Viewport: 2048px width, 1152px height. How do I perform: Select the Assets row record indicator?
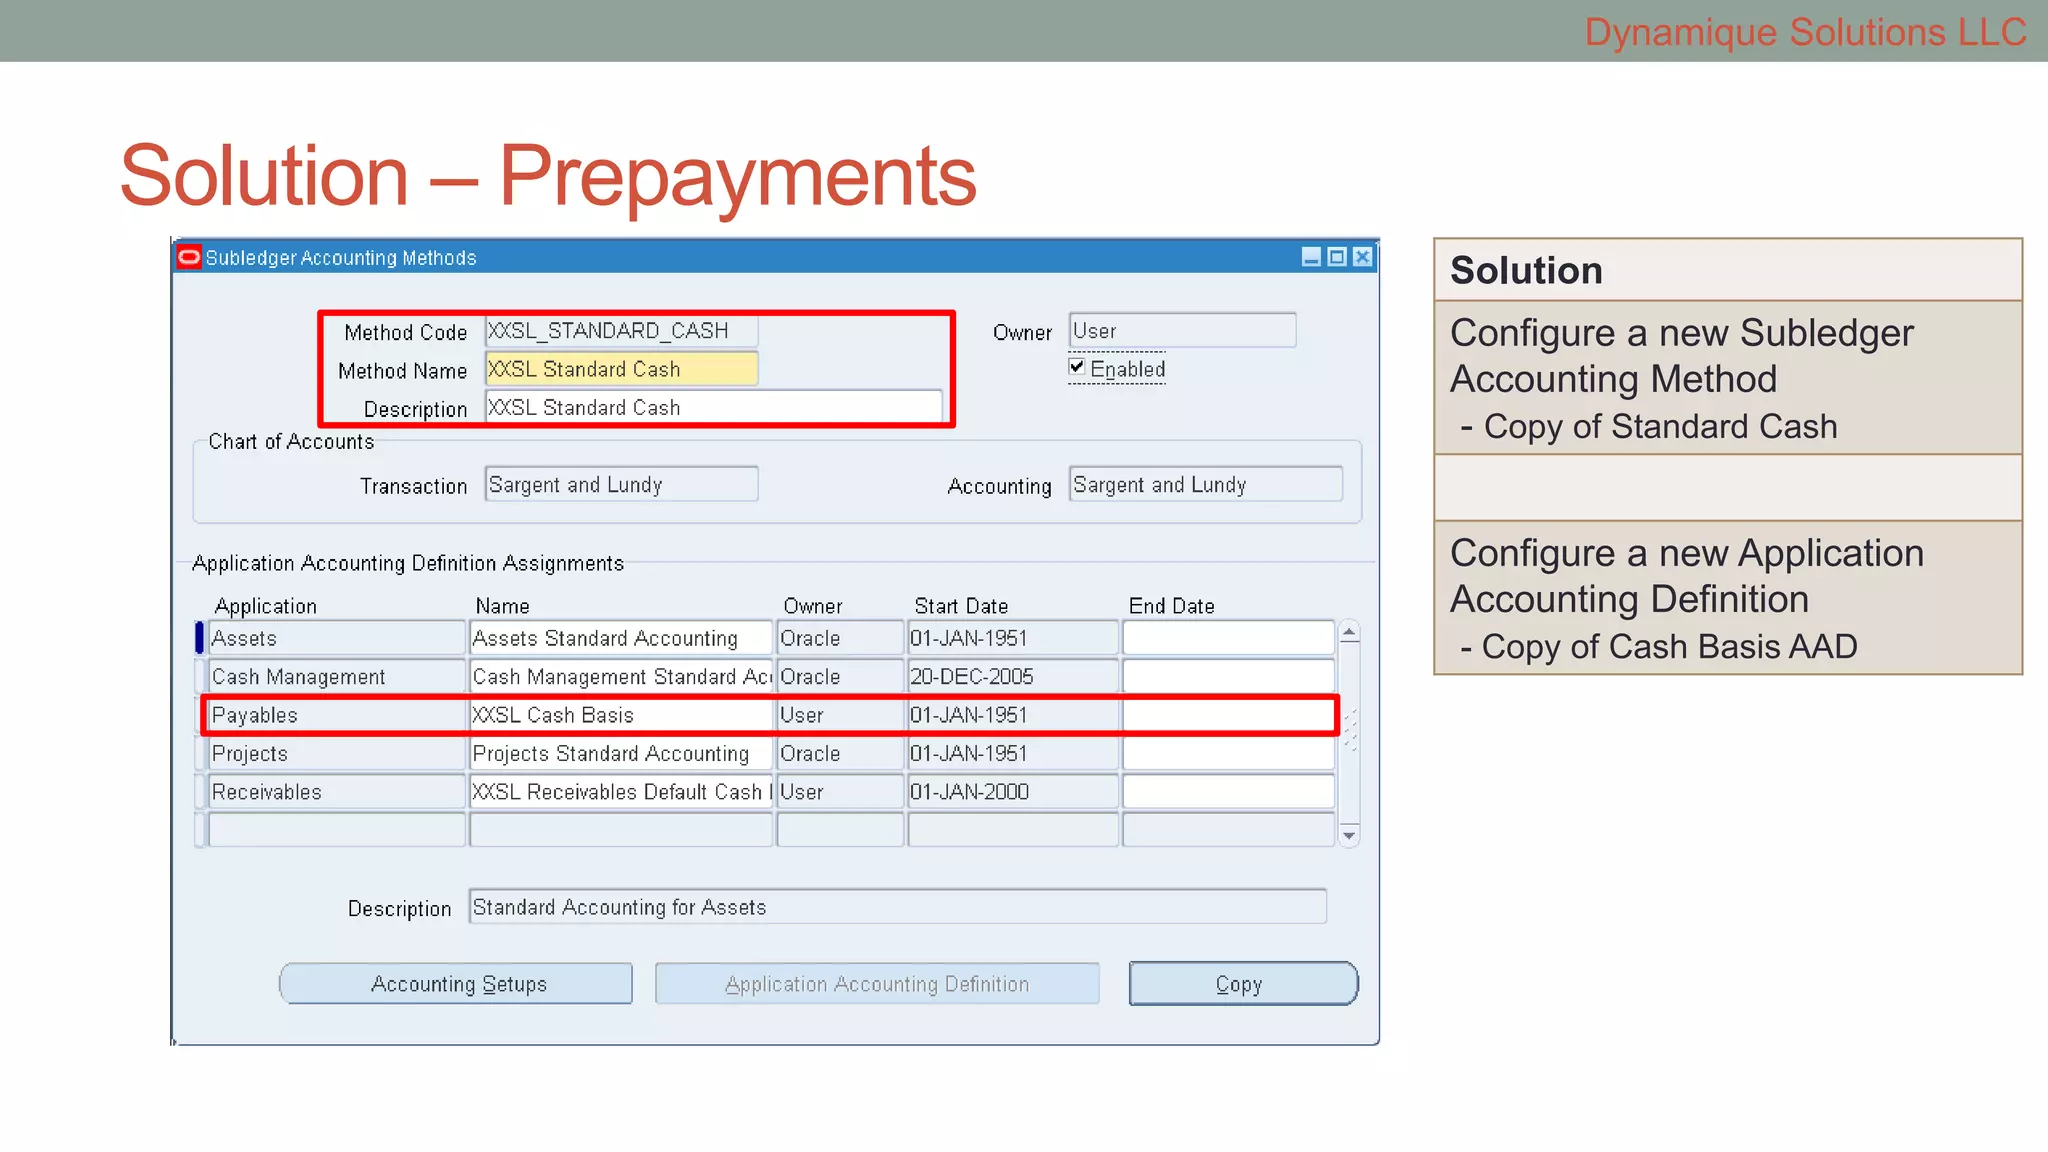(x=199, y=638)
